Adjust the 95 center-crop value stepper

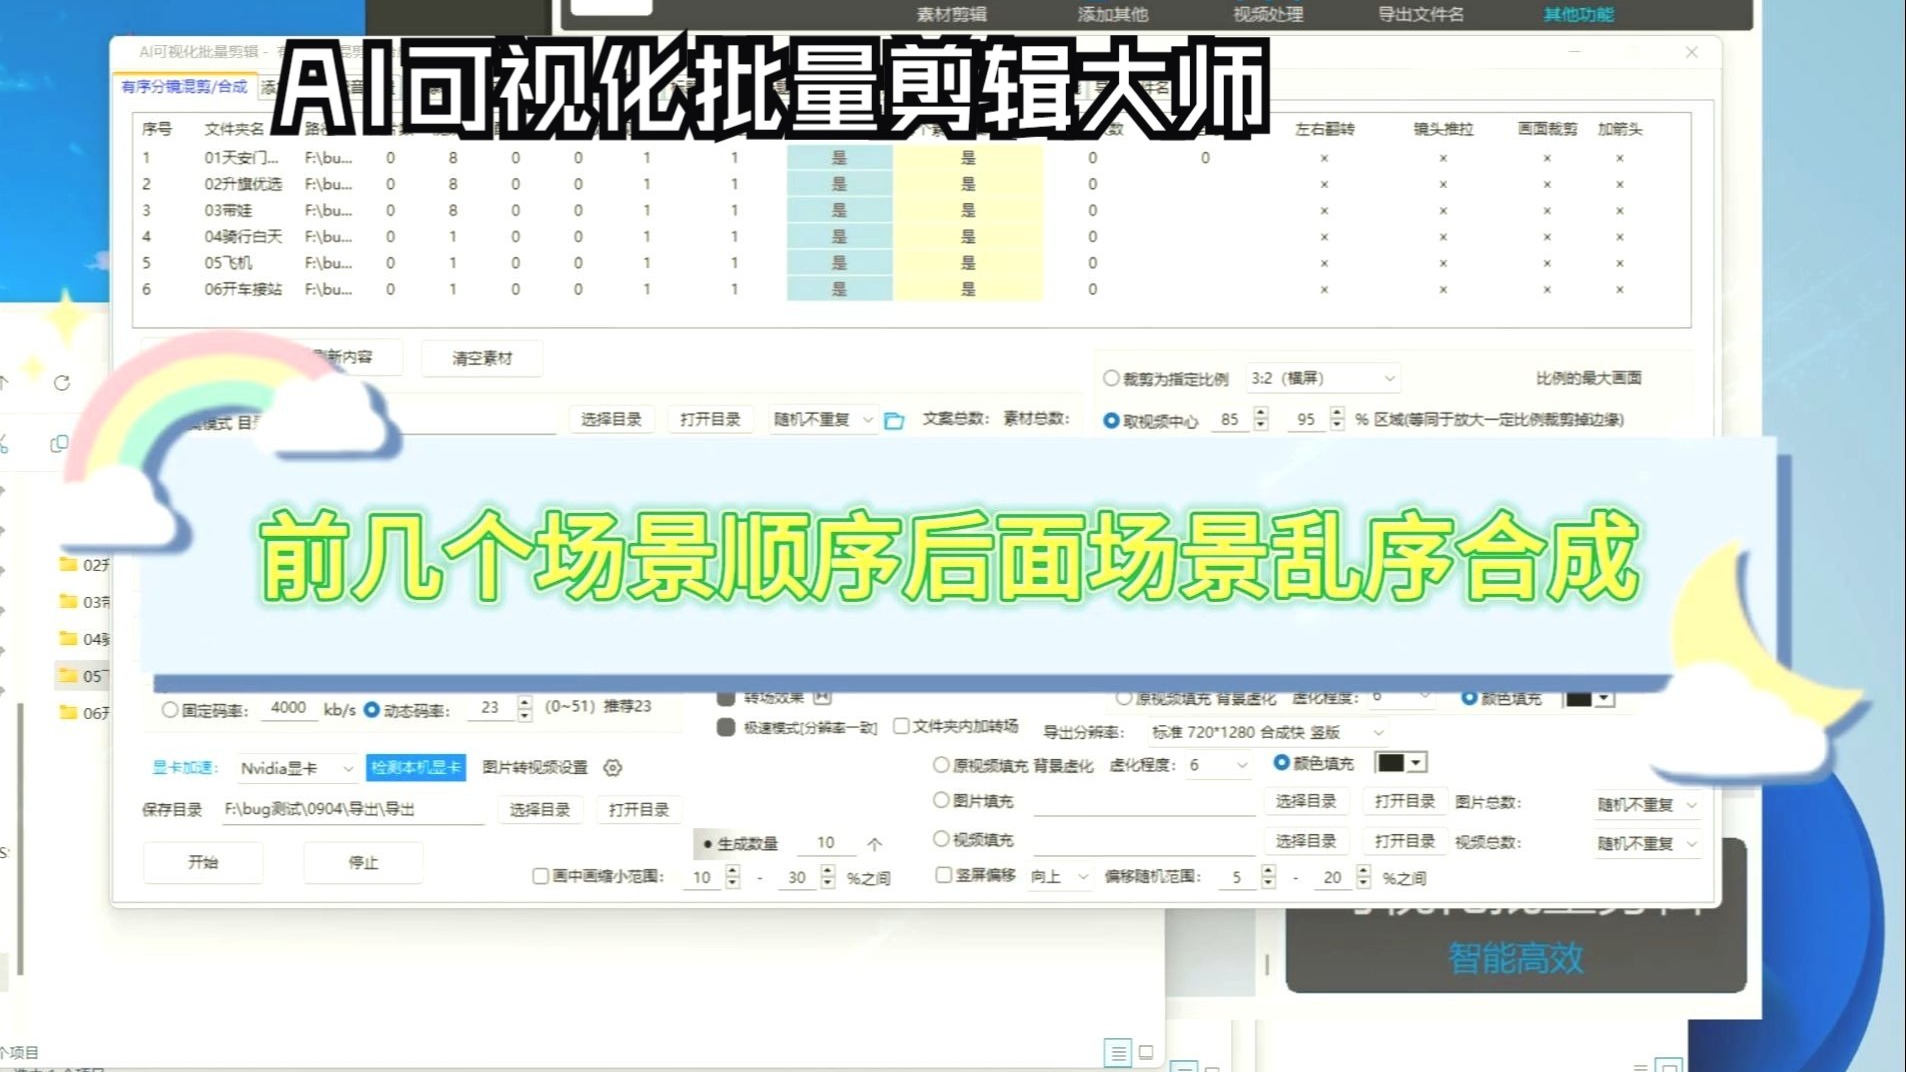point(1337,419)
